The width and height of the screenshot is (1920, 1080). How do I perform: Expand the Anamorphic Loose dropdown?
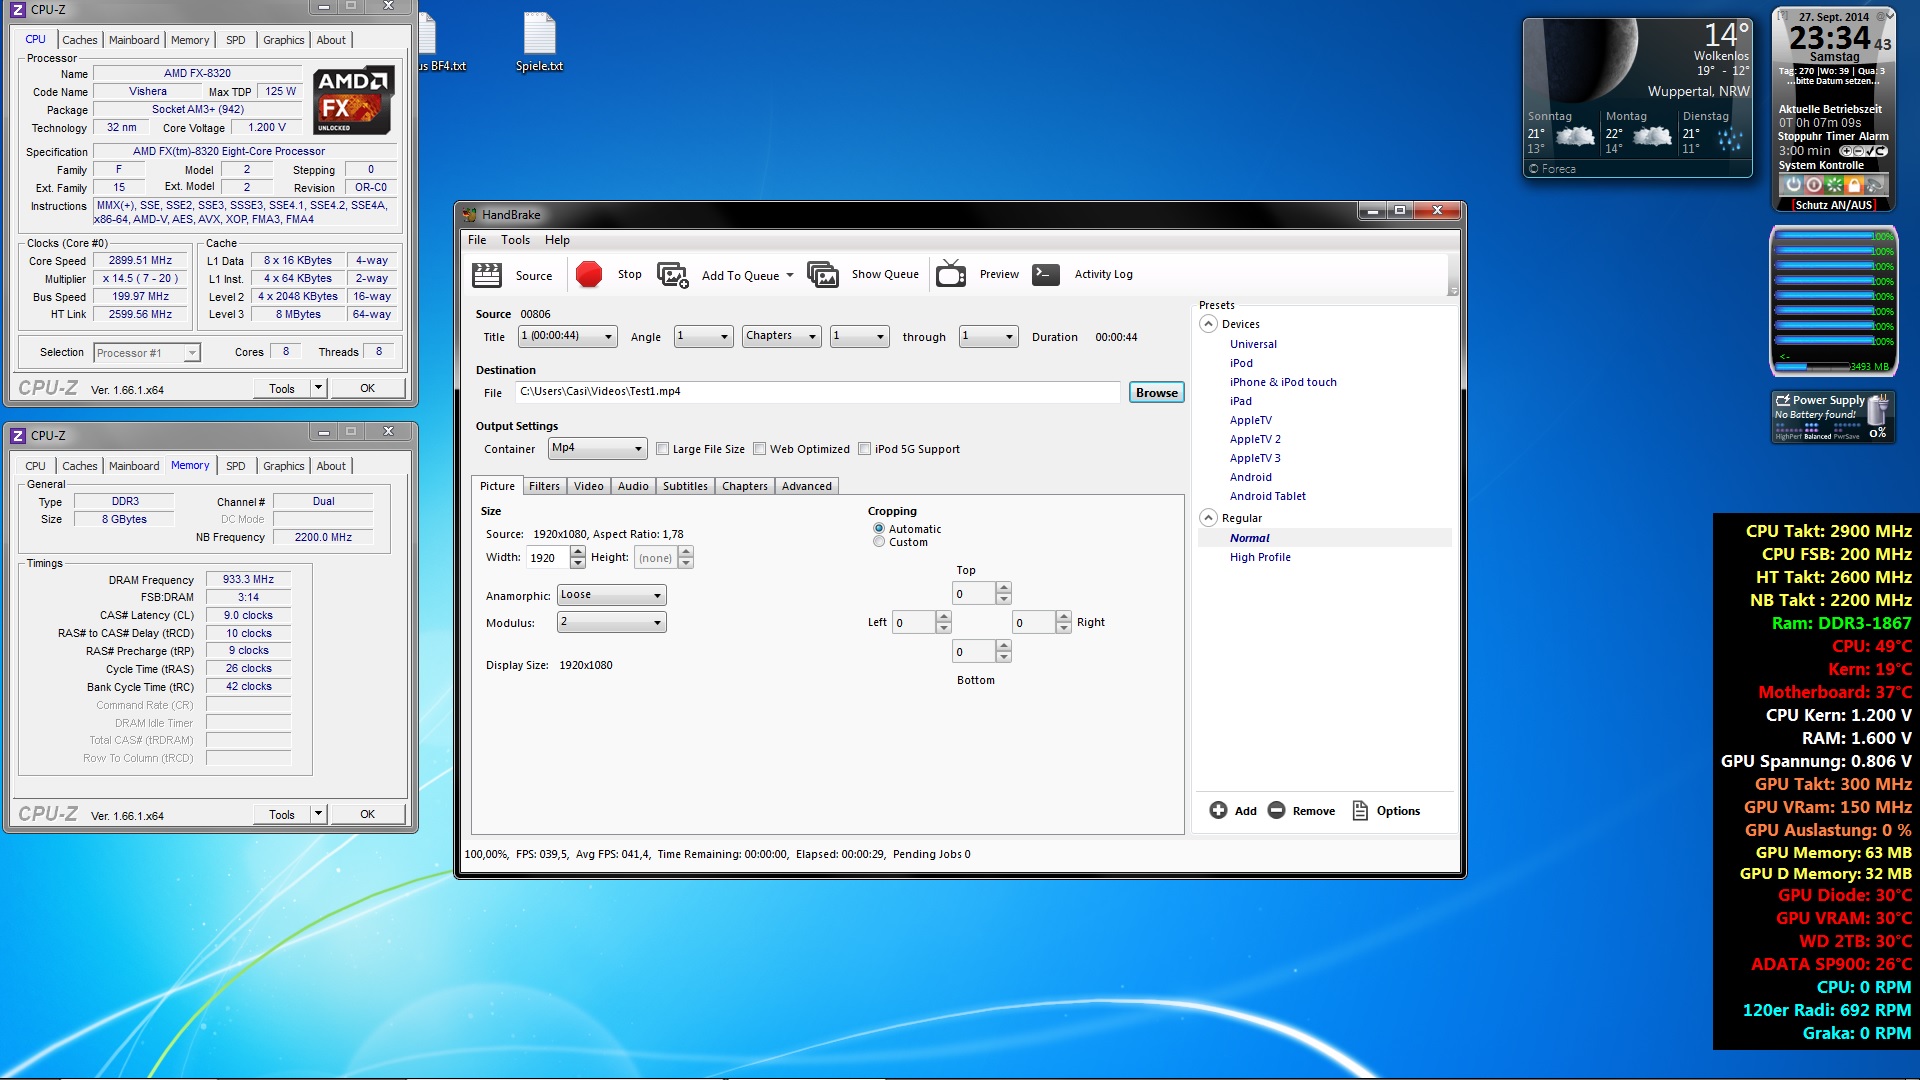pyautogui.click(x=611, y=595)
